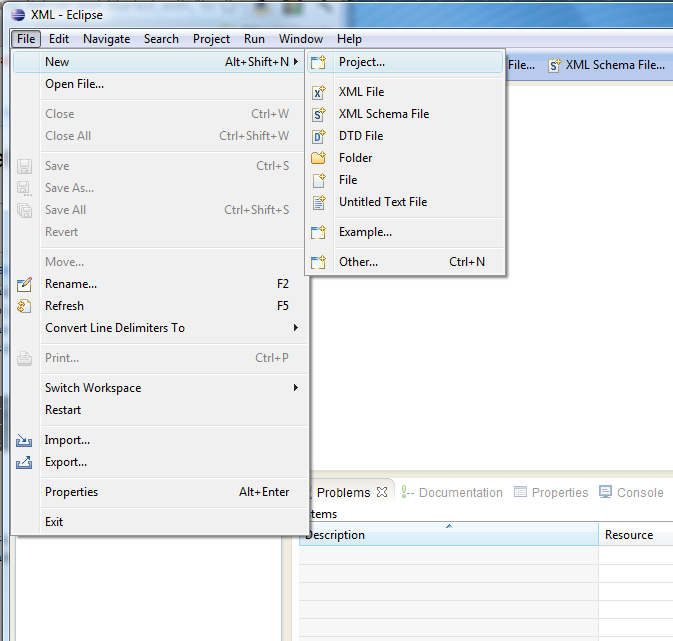
Task: Click the Properties view icon
Action: tap(520, 492)
